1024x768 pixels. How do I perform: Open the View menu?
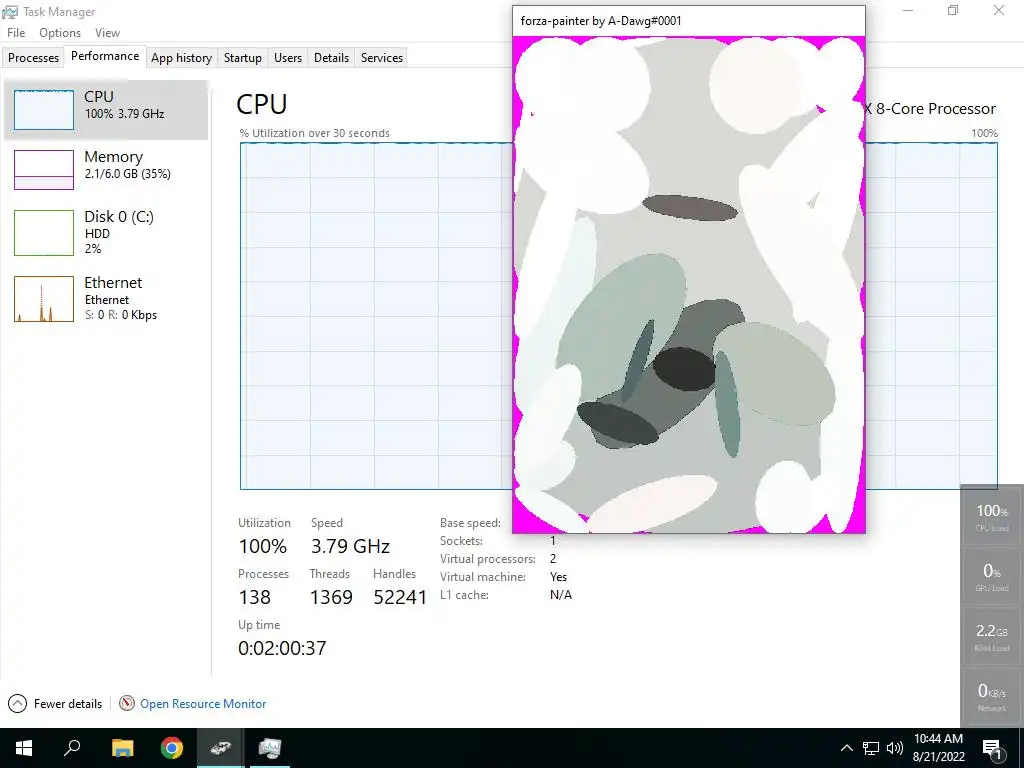pos(107,33)
